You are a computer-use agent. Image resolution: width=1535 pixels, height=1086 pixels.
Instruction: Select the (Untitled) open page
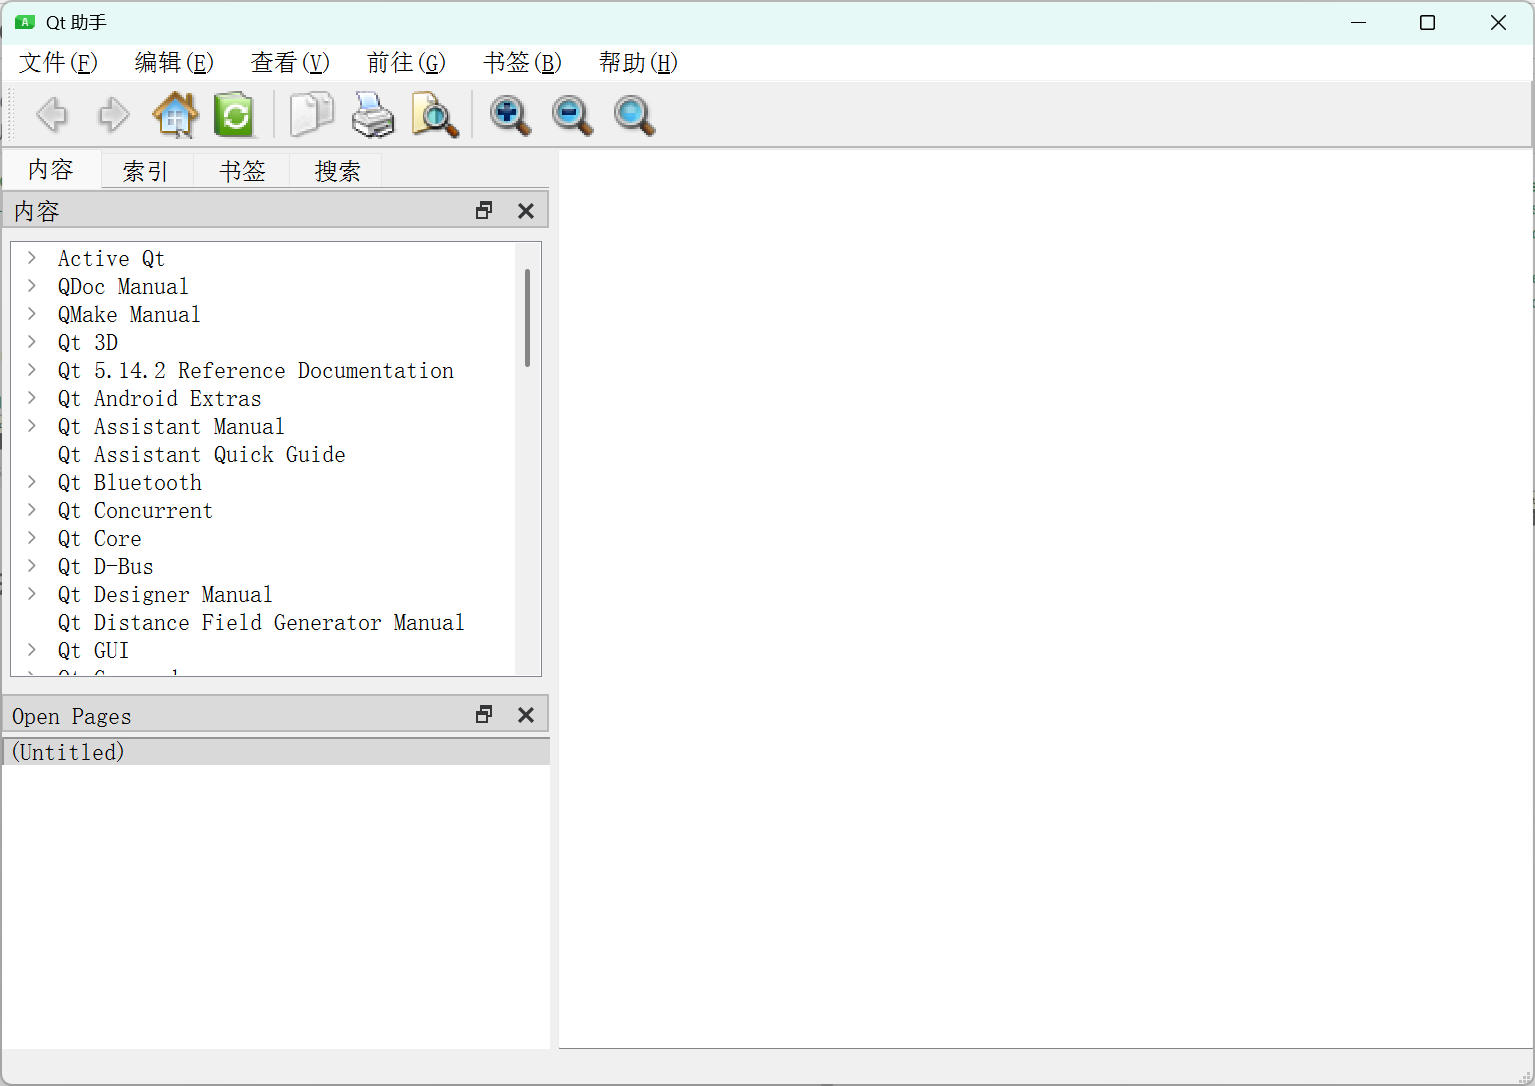276,752
